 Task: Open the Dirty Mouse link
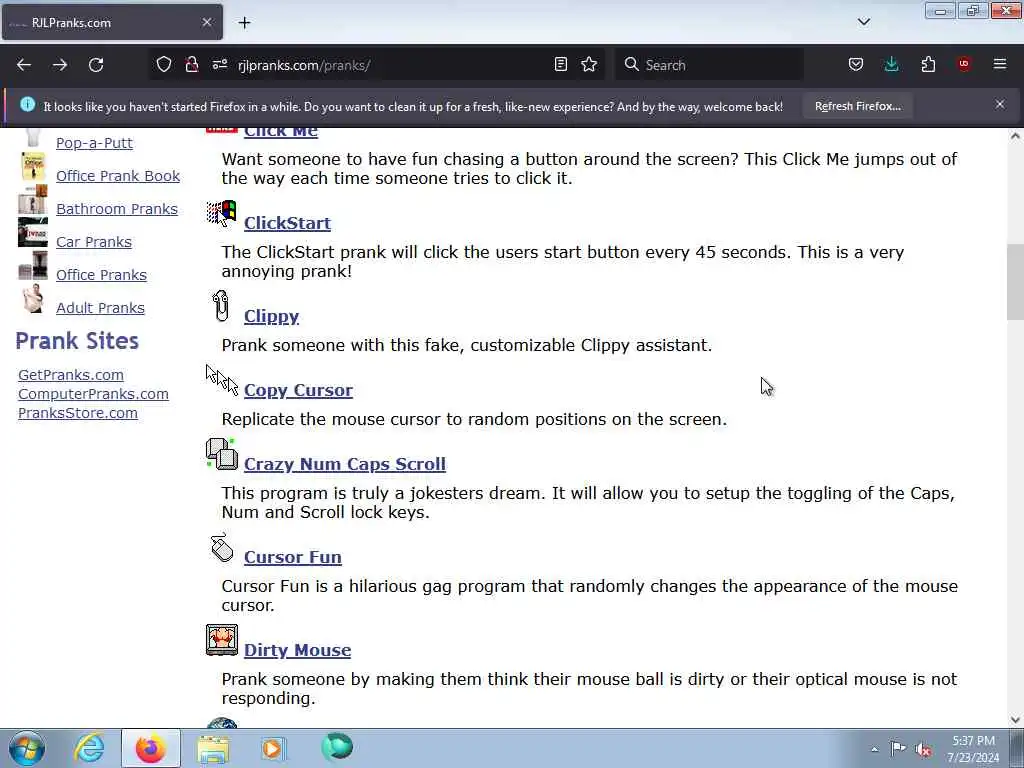click(x=298, y=650)
